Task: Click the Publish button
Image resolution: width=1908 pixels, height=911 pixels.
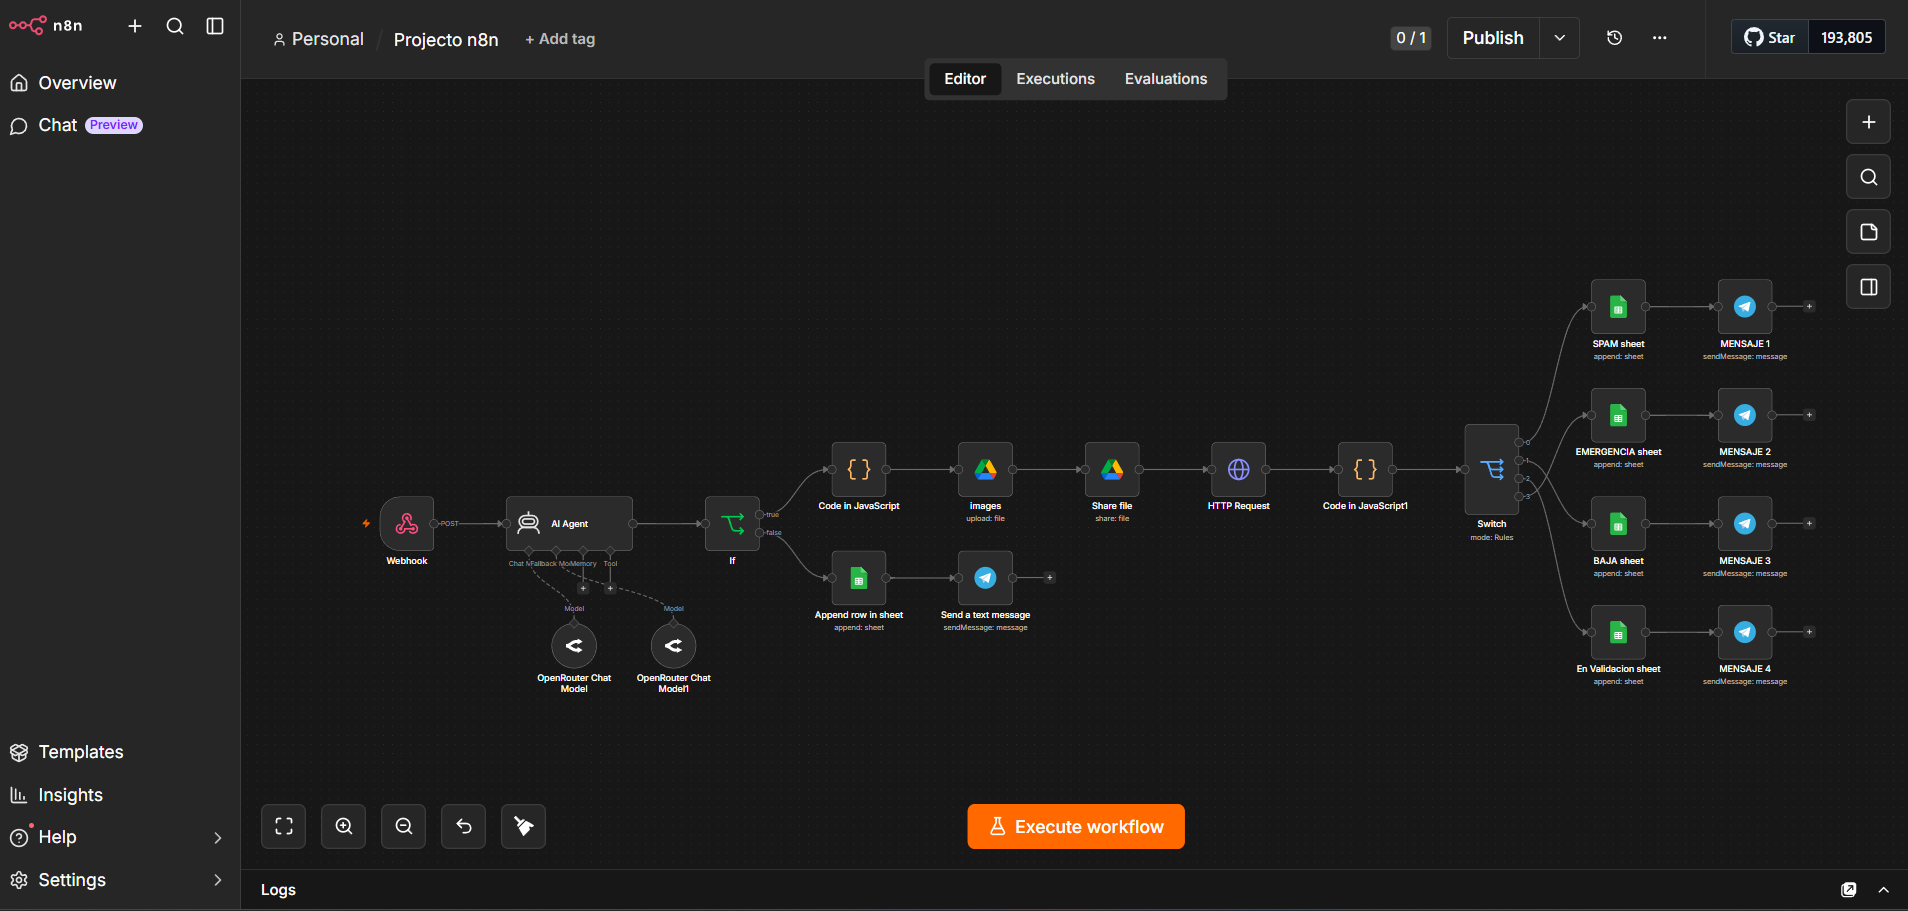Action: point(1493,38)
